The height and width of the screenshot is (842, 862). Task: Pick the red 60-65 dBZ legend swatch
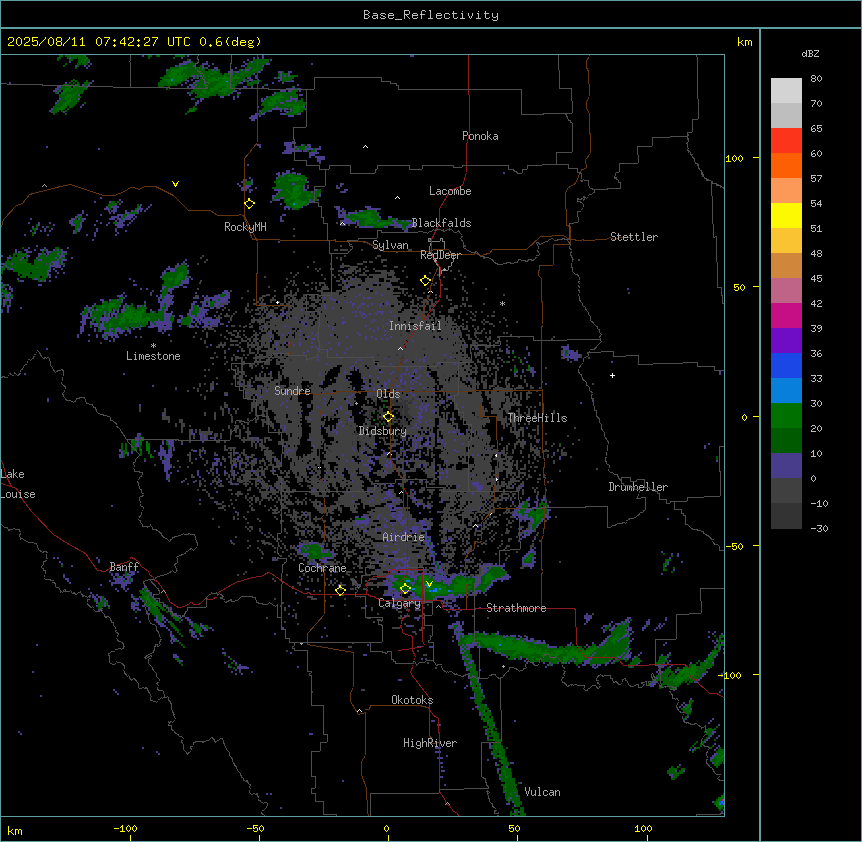[x=786, y=141]
